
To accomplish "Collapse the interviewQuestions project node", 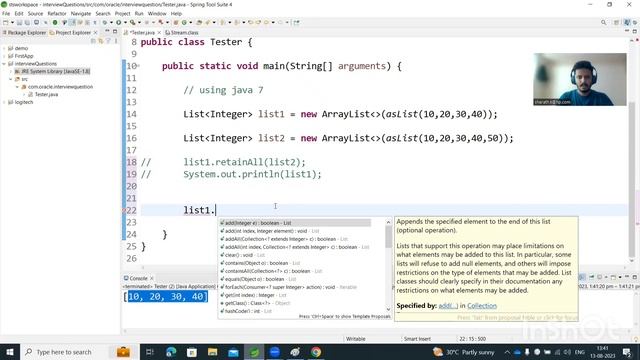I will point(4,64).
